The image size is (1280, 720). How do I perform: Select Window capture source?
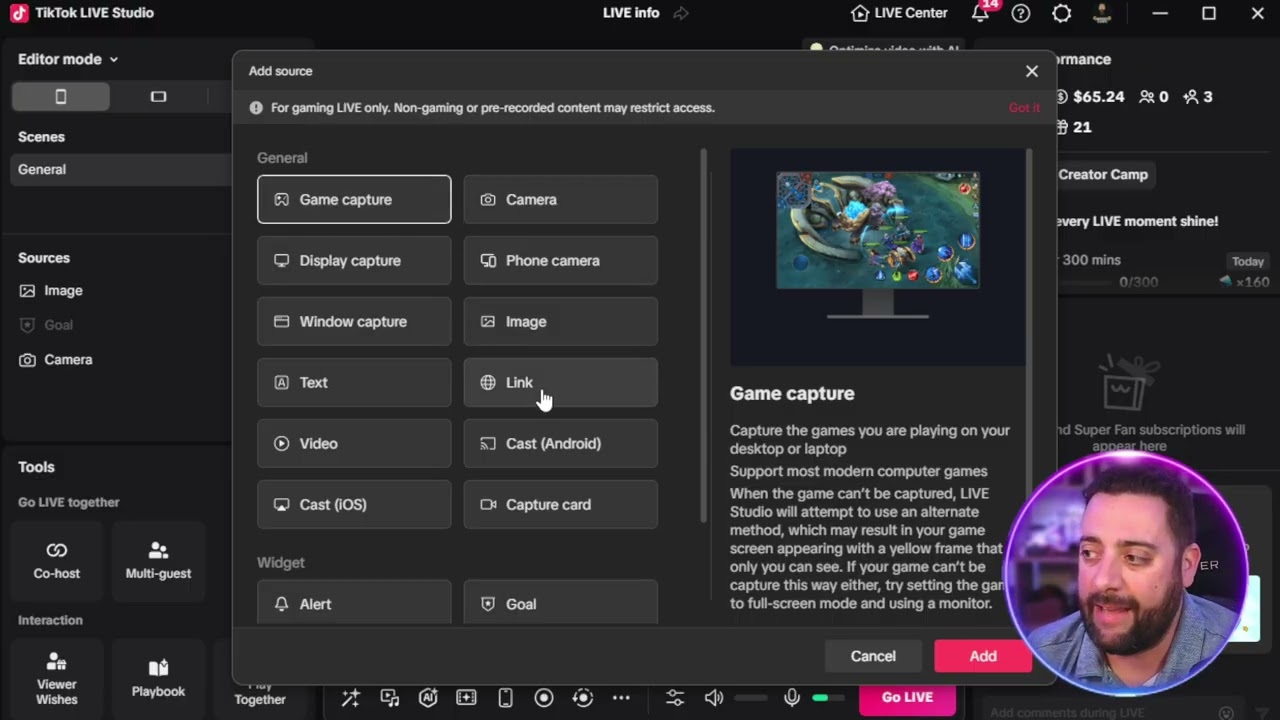(354, 321)
